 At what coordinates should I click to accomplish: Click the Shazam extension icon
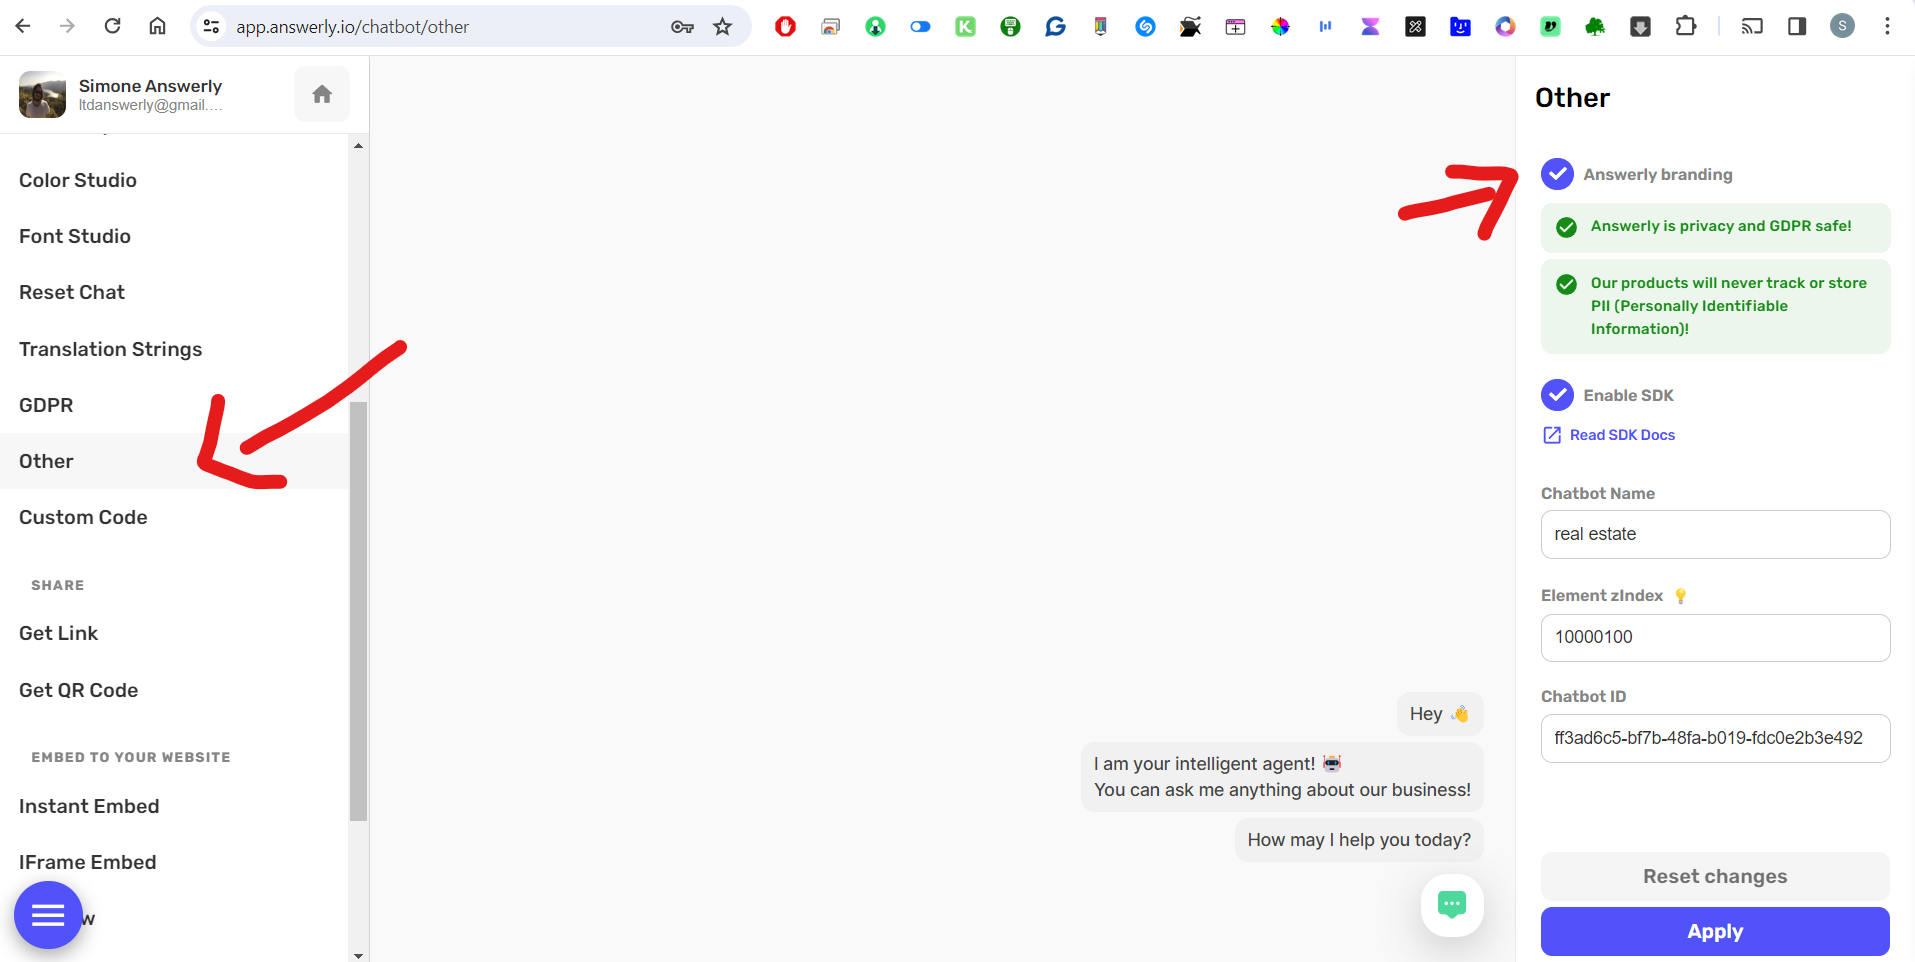[x=1145, y=27]
